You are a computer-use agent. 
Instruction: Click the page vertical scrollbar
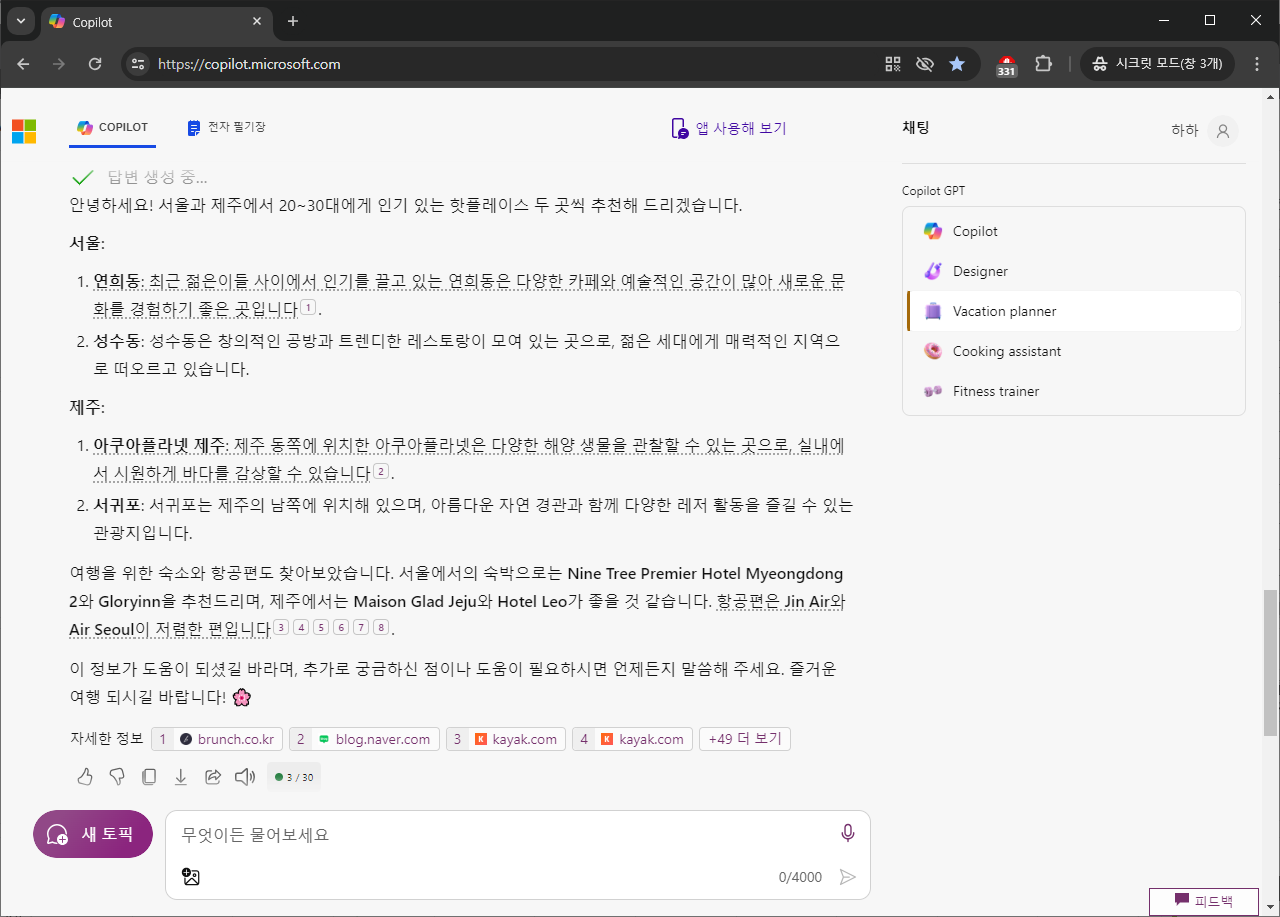pyautogui.click(x=1271, y=662)
